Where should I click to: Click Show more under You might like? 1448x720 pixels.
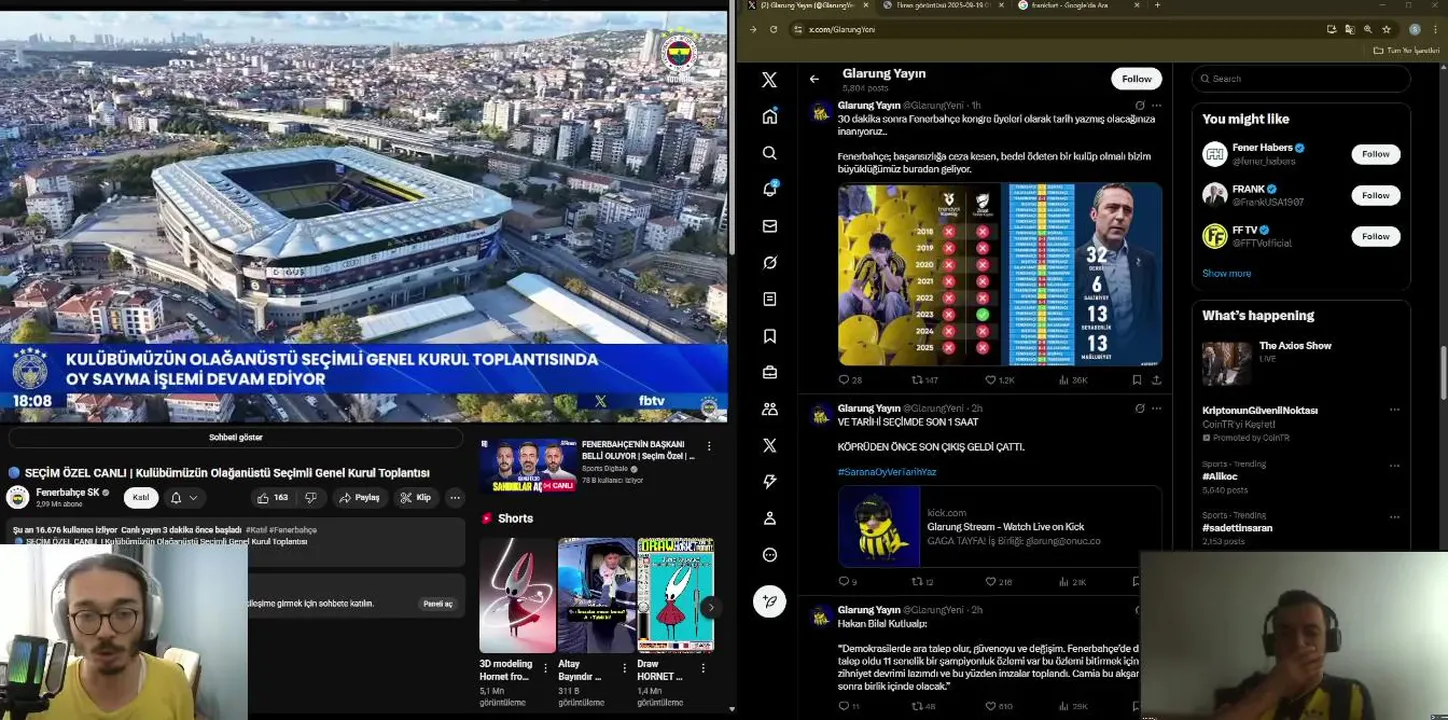[1226, 273]
